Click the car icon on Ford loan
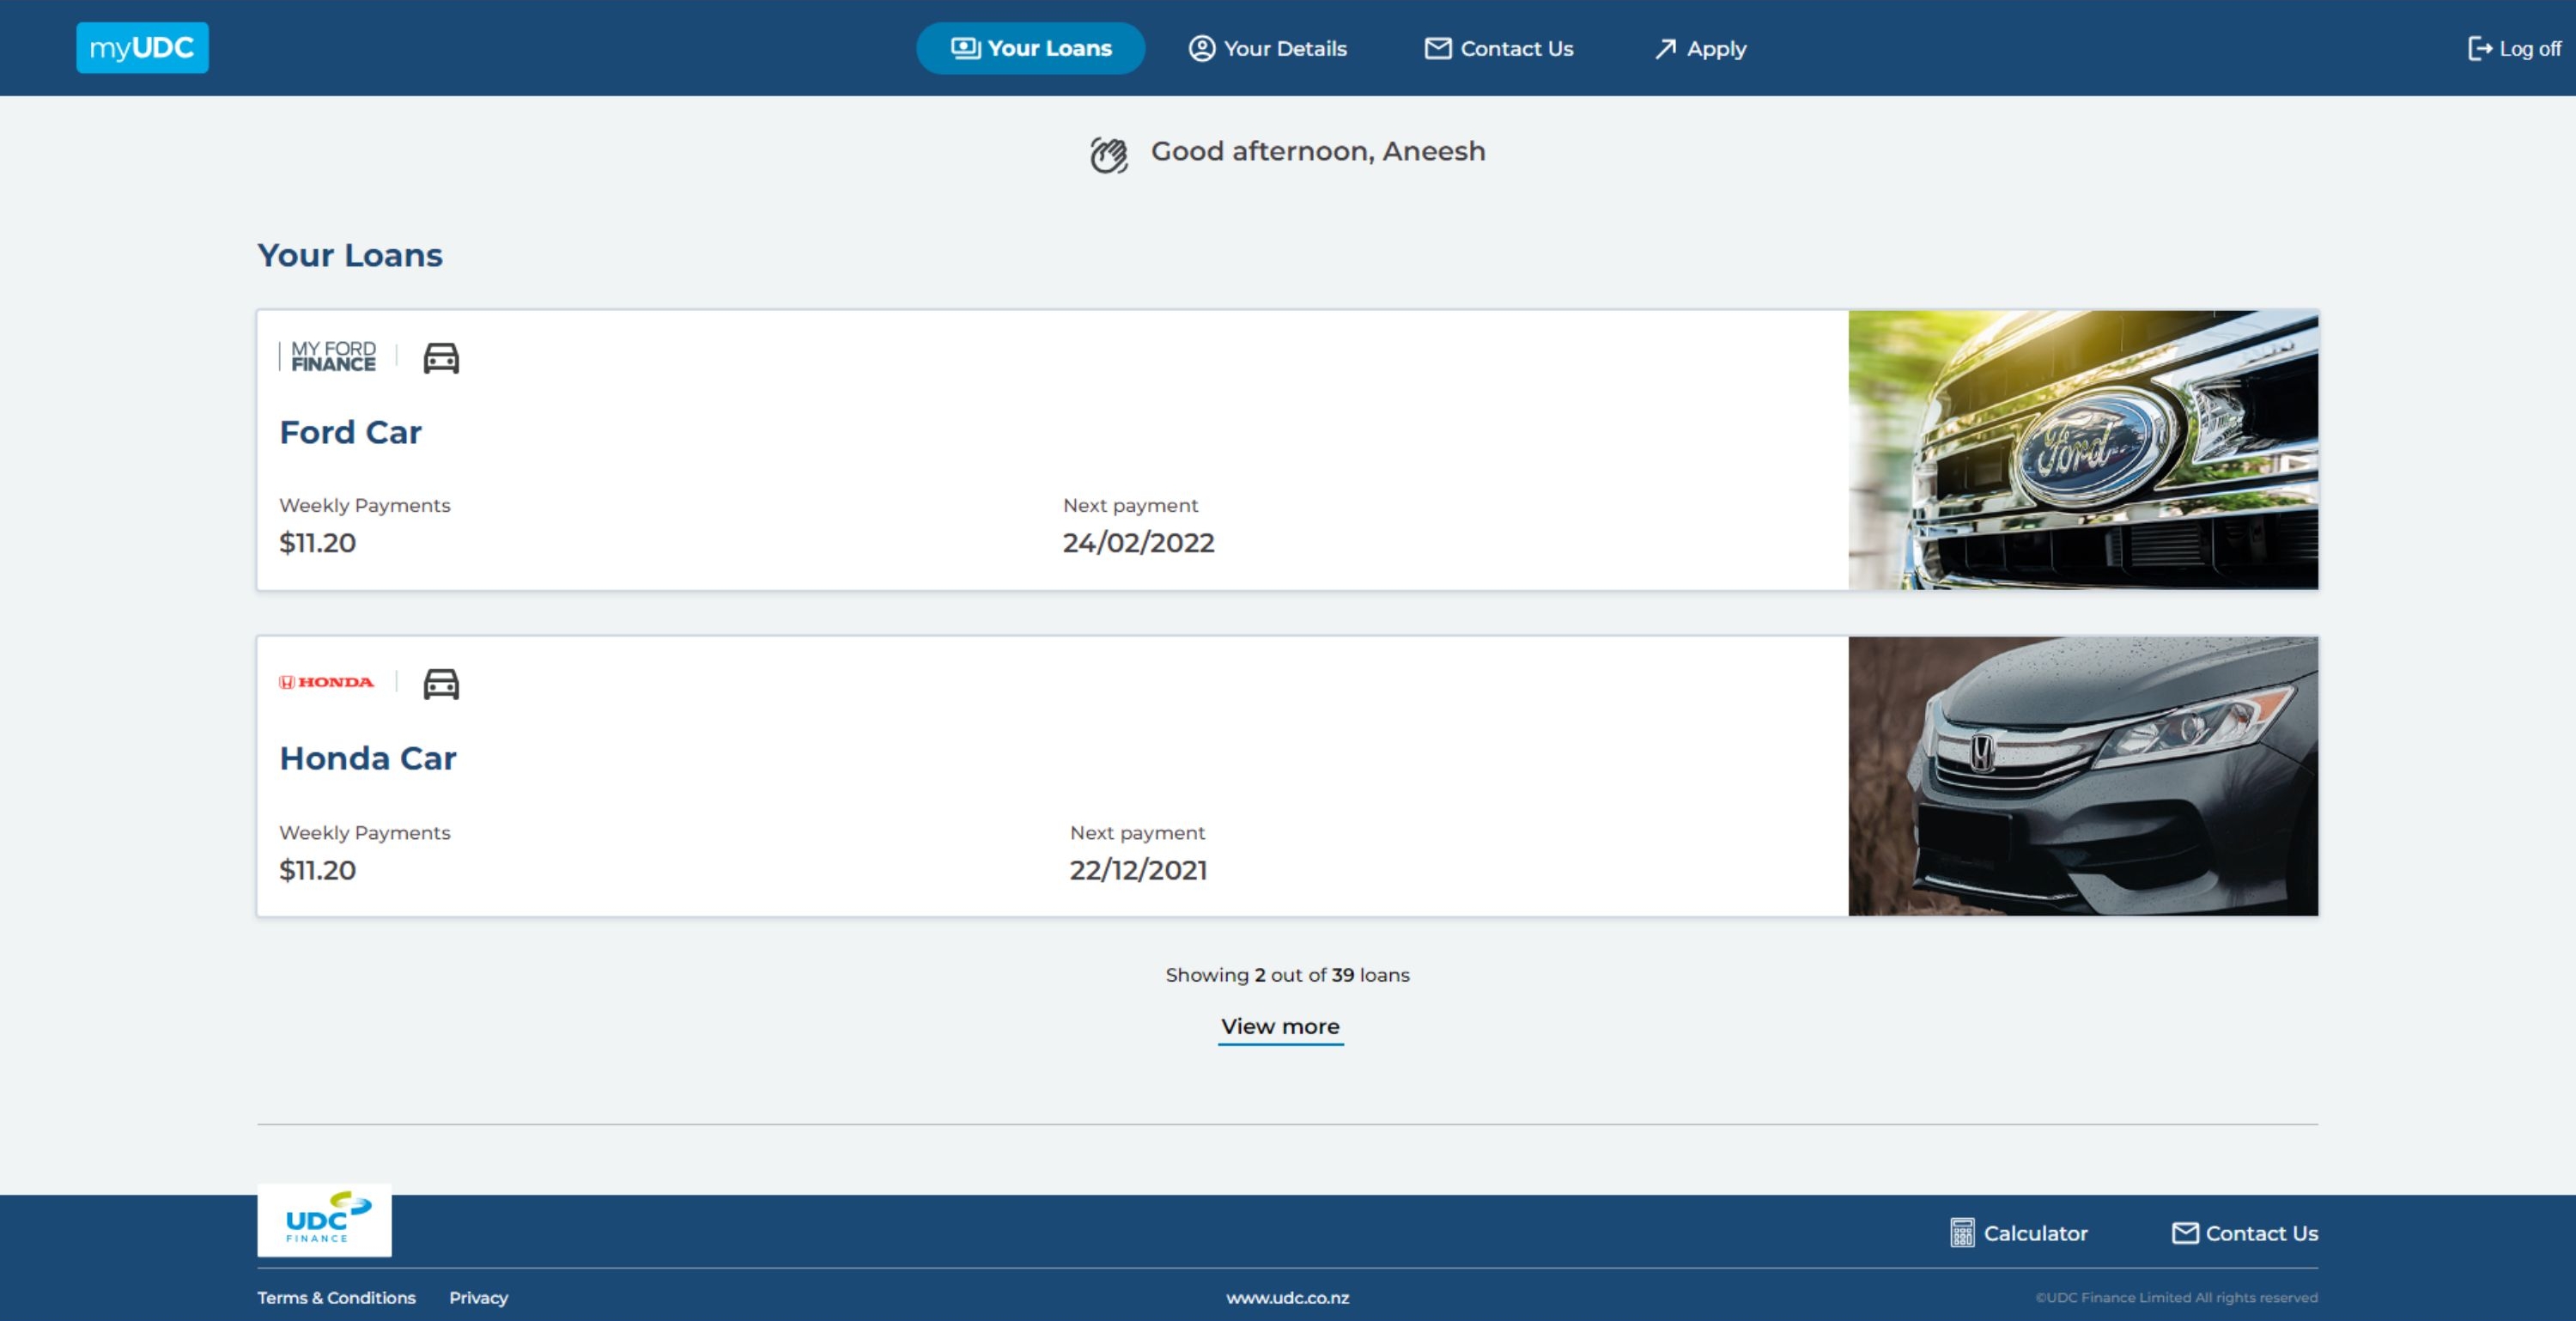 click(x=441, y=357)
